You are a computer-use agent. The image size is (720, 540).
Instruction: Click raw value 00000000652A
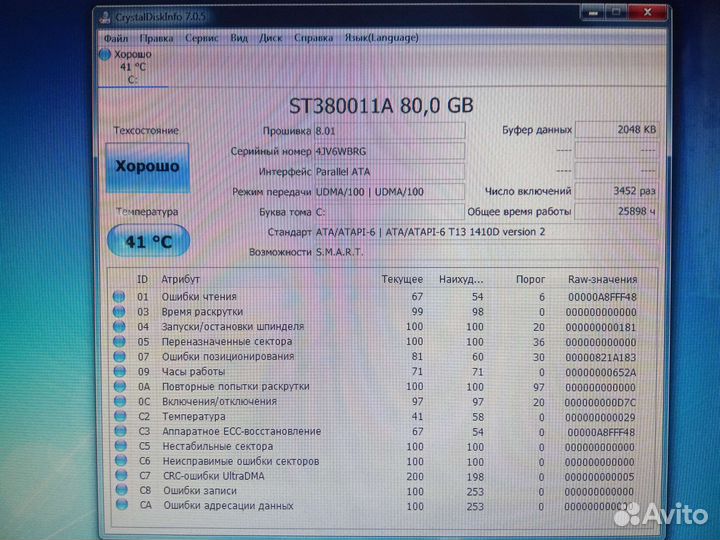(x=601, y=372)
